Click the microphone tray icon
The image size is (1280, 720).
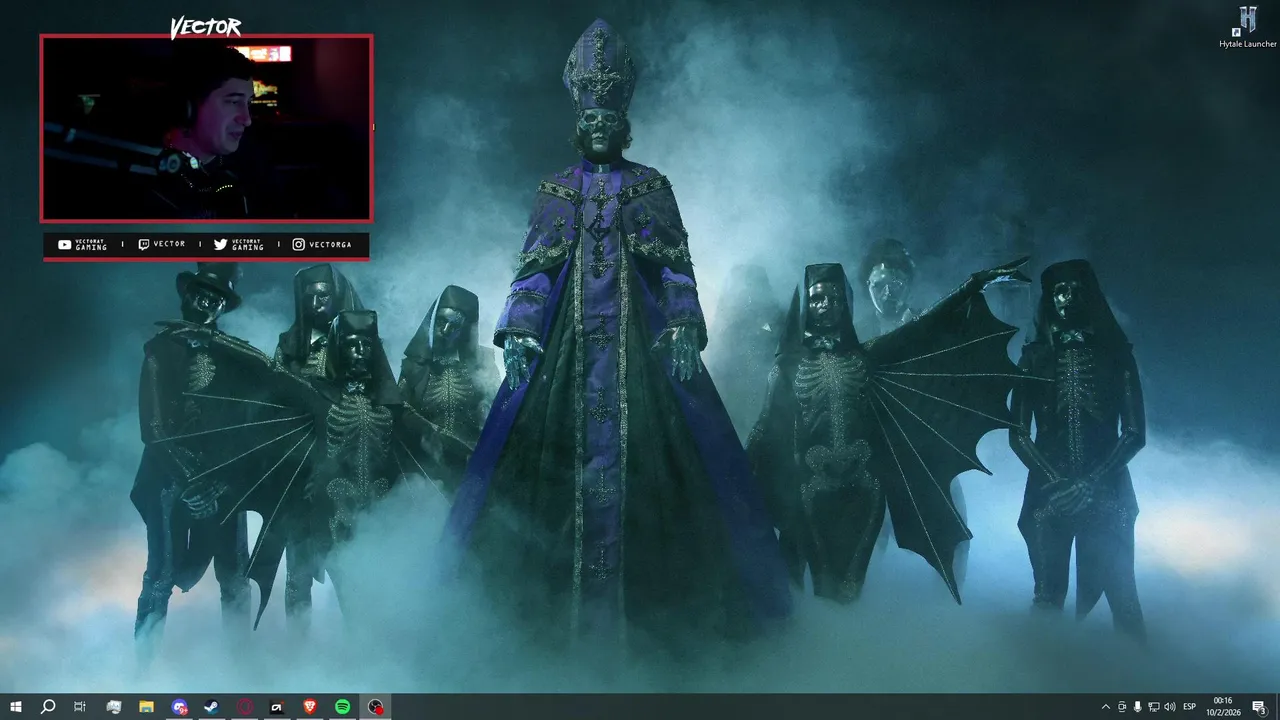(x=1137, y=707)
